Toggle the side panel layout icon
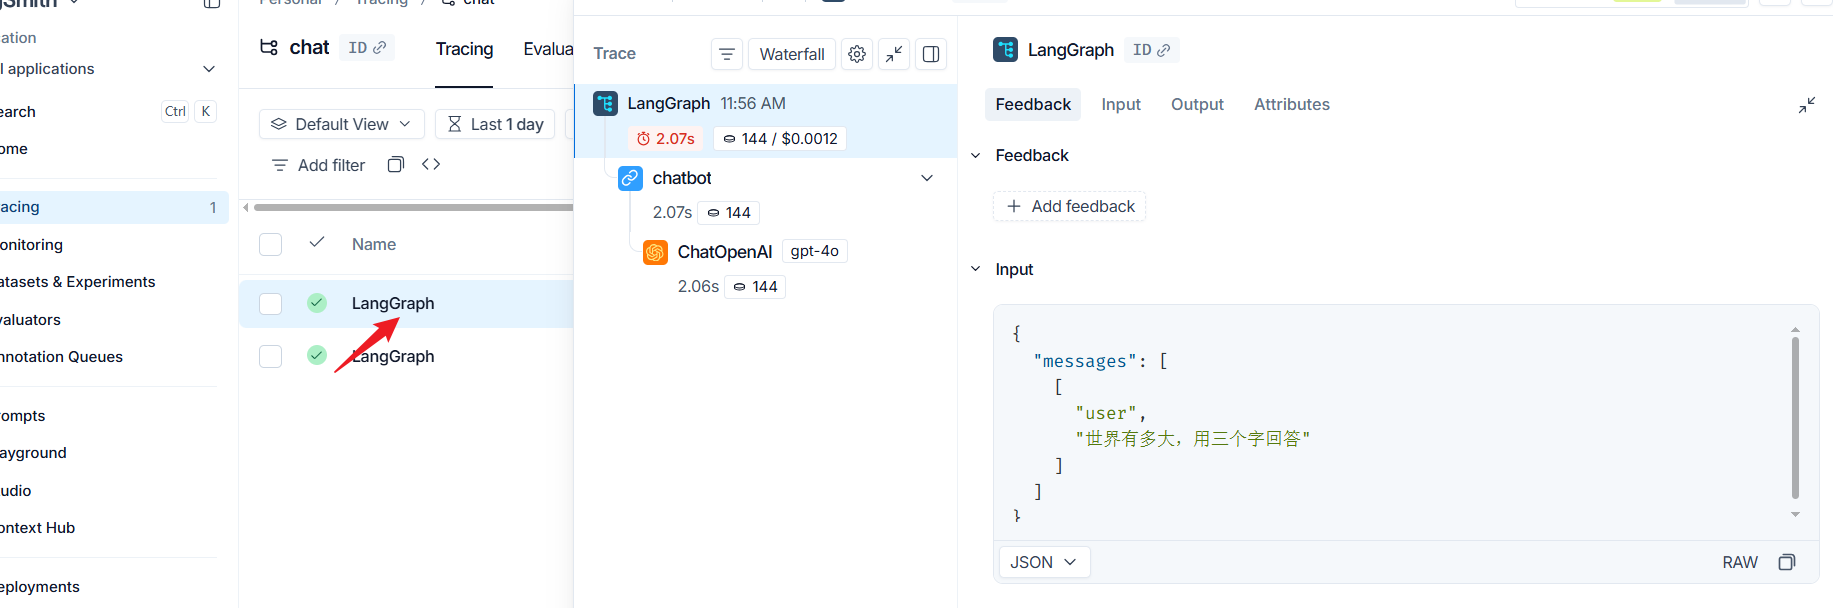 931,54
